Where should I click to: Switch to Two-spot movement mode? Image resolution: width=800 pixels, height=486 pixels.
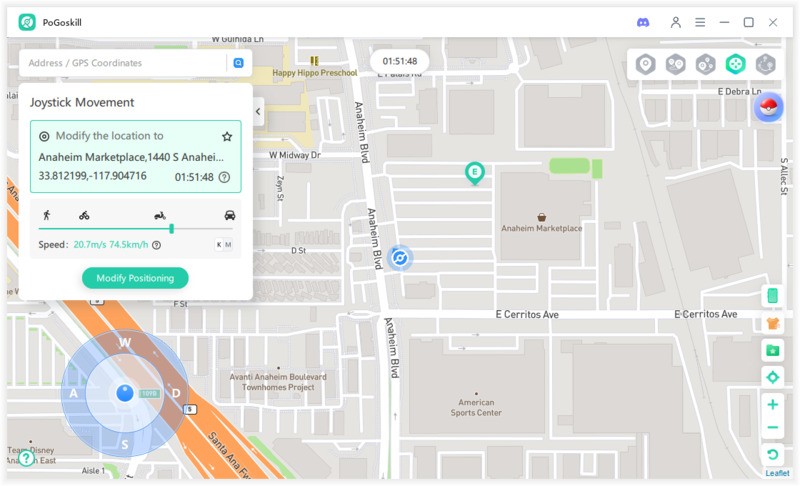(x=676, y=64)
